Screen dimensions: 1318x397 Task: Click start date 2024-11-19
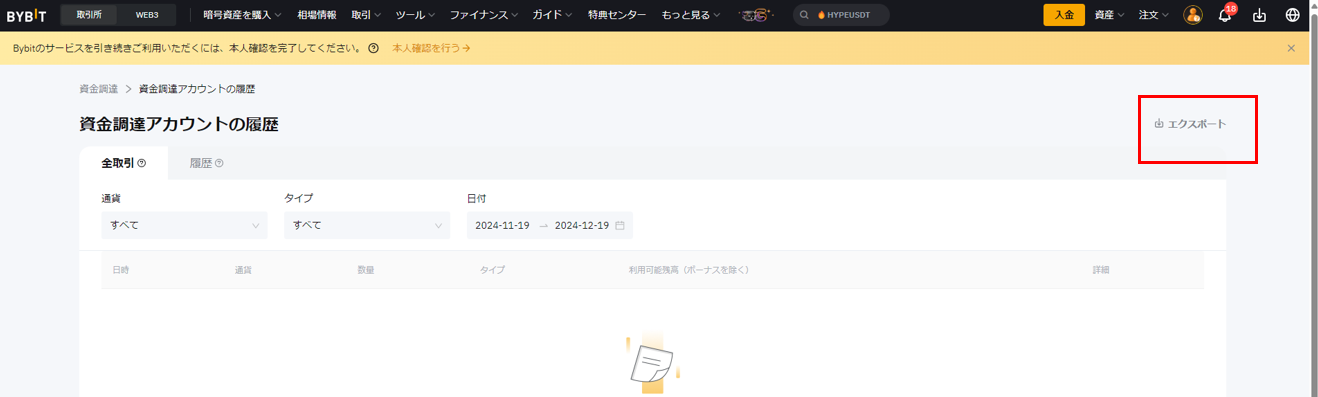pyautogui.click(x=502, y=225)
